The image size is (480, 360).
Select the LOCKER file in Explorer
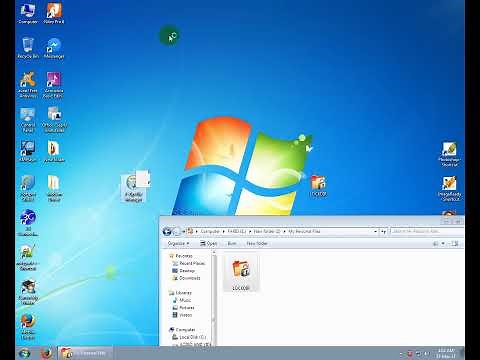tap(241, 273)
